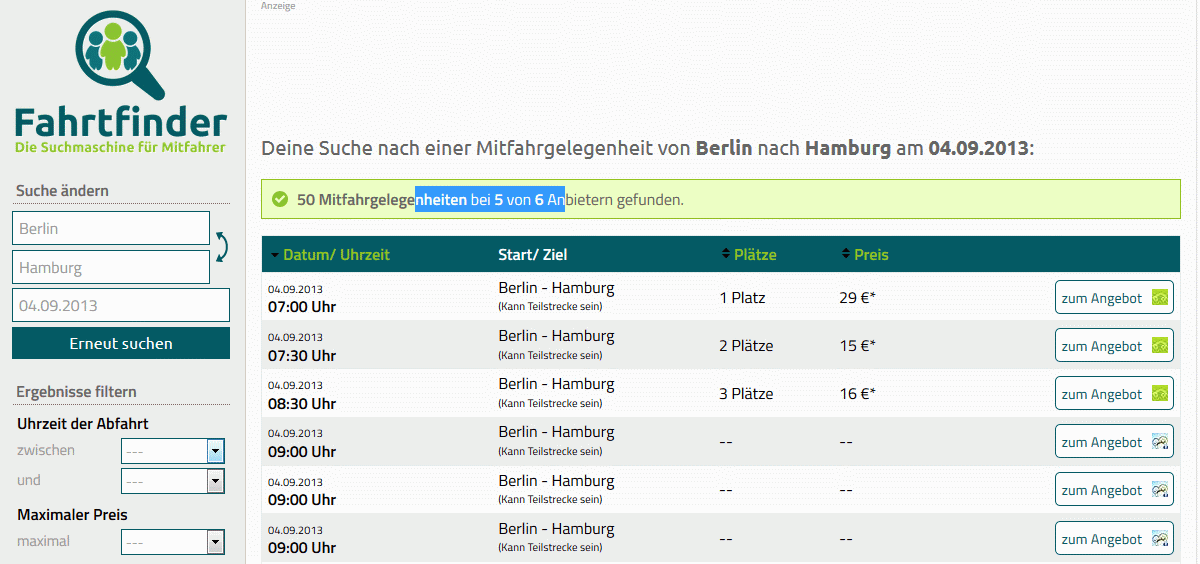
Task: Click sort arrows icon beside Plätze
Action: 726,254
